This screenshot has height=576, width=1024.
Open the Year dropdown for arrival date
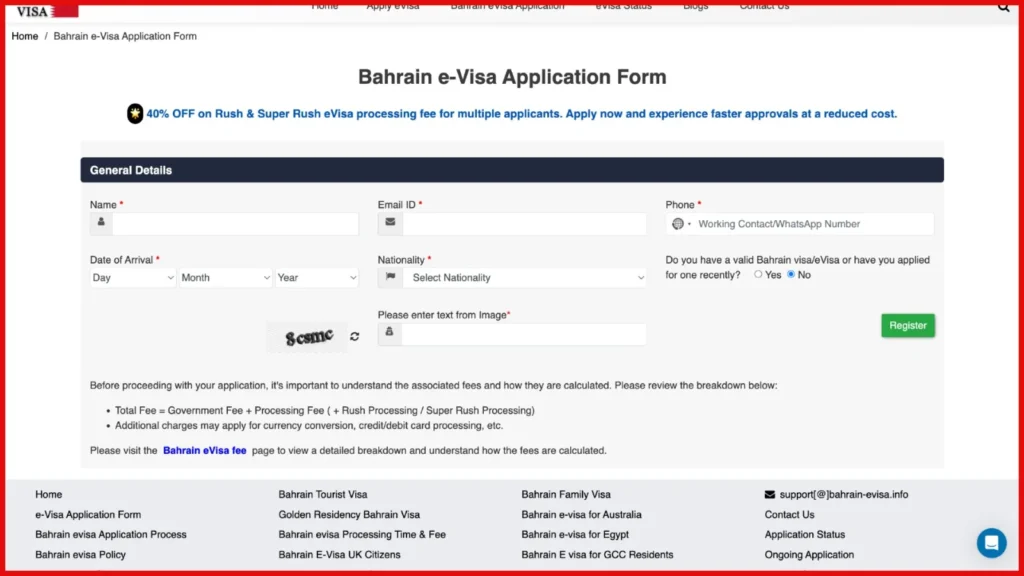(317, 278)
